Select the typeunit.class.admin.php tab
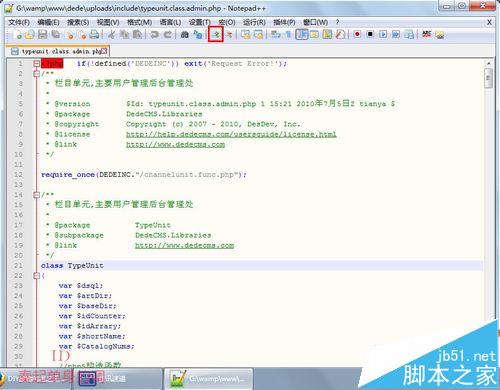Viewport: 500px width, 390px height. coord(59,51)
